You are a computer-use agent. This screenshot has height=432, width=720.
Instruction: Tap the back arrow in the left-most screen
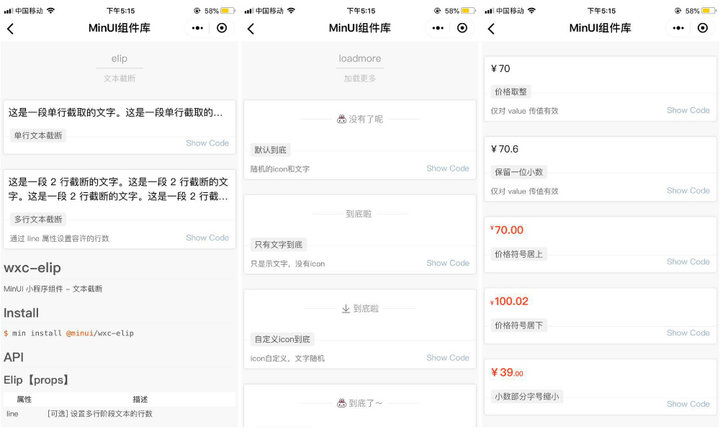coord(11,28)
